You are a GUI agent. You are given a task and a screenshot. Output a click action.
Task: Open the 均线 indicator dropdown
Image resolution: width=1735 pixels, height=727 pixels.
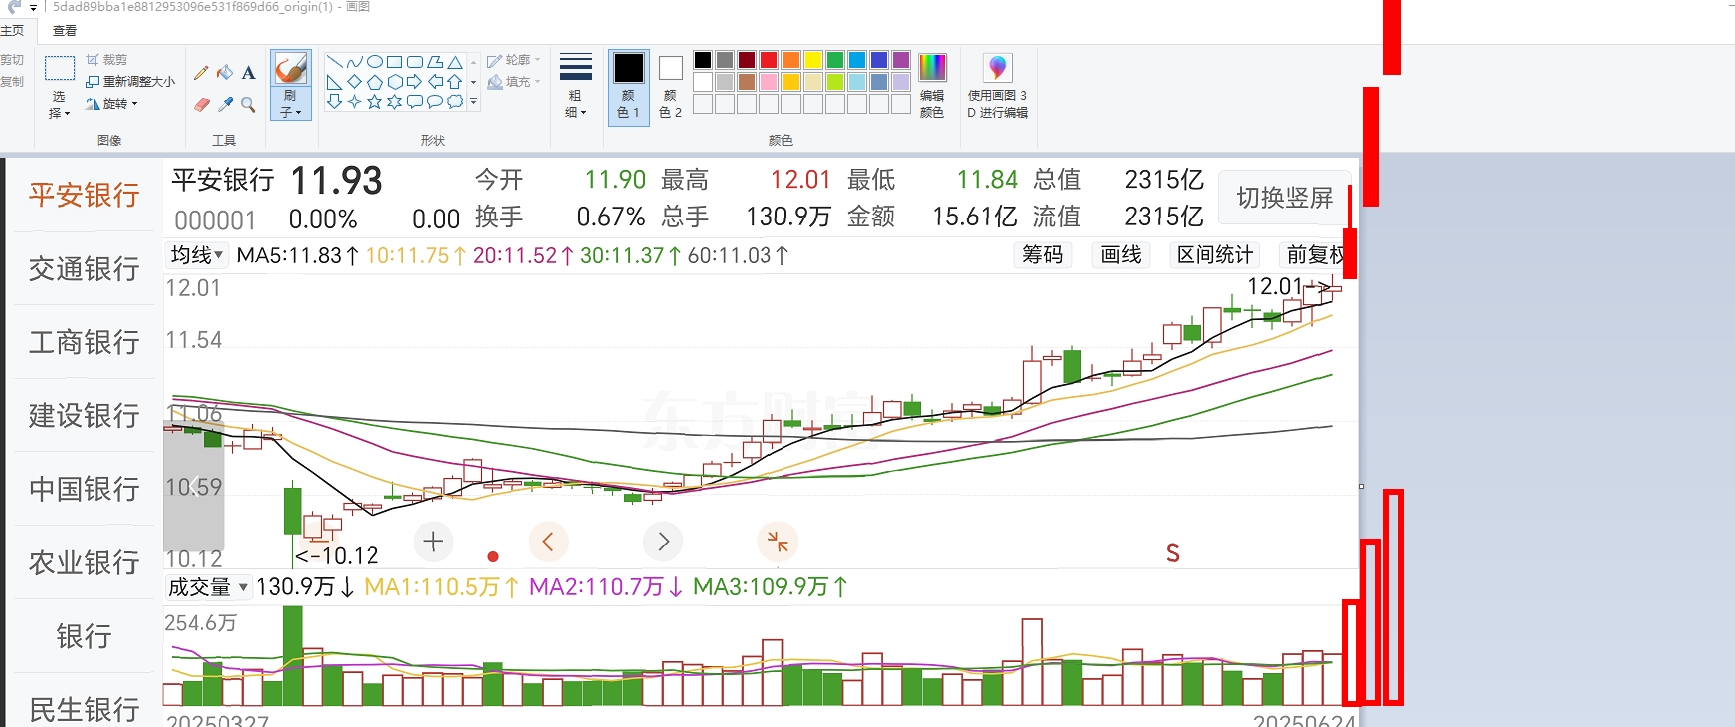197,255
